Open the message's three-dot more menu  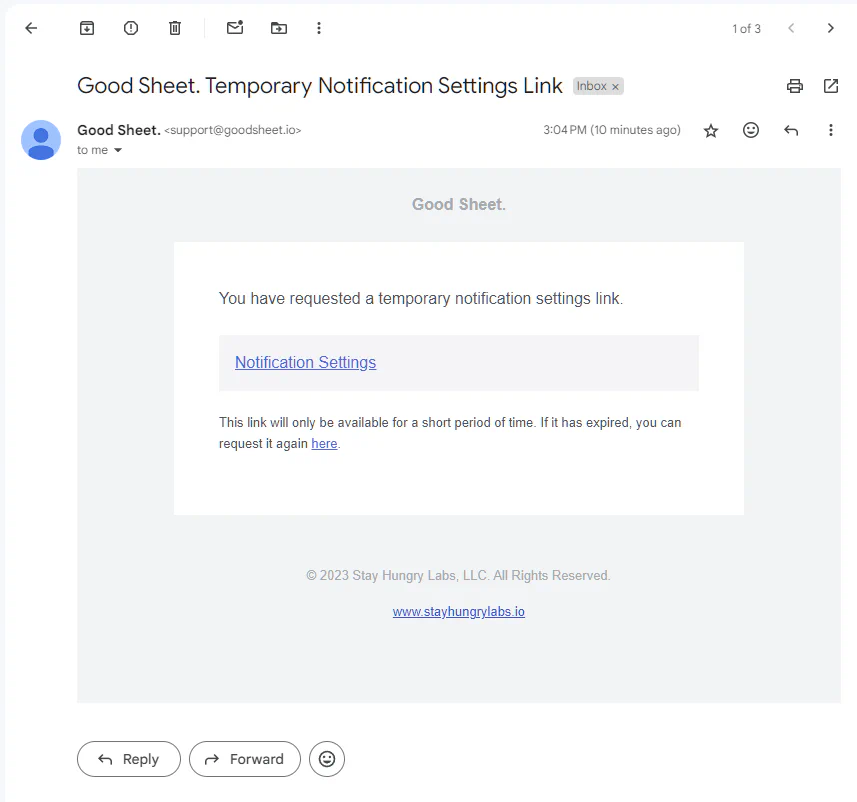(x=831, y=130)
